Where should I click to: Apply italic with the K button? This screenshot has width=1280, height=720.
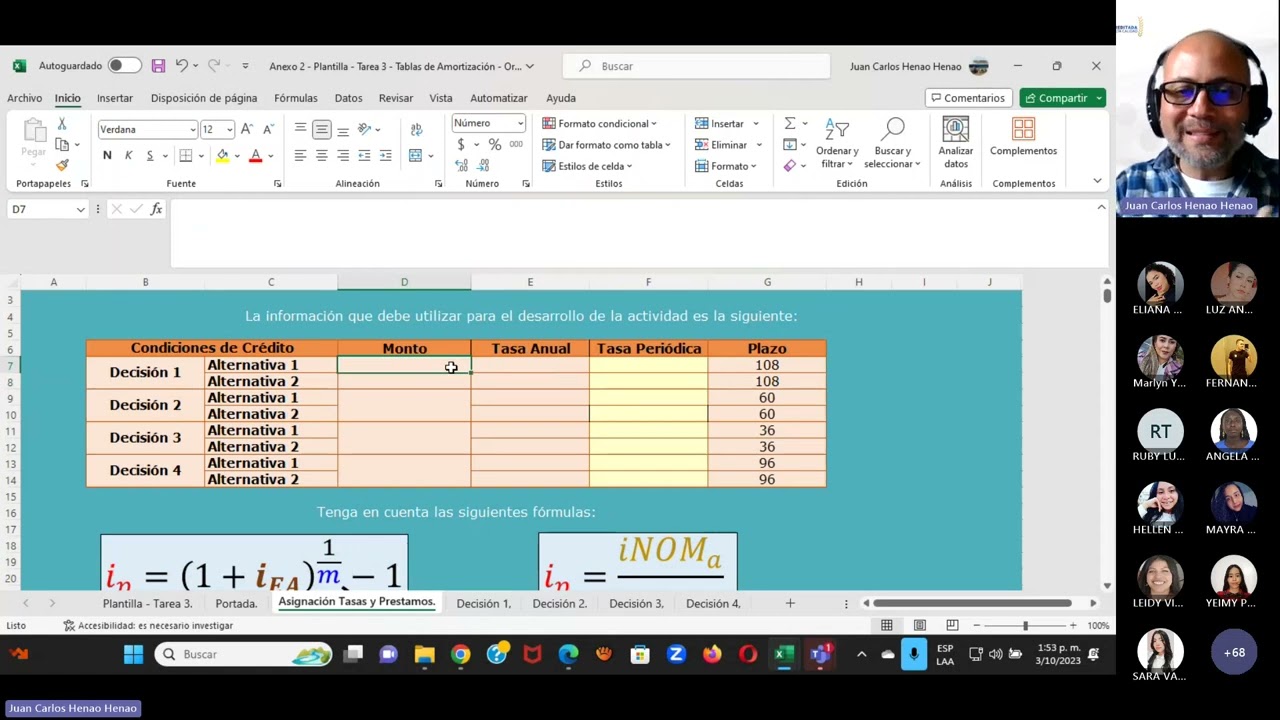128,155
